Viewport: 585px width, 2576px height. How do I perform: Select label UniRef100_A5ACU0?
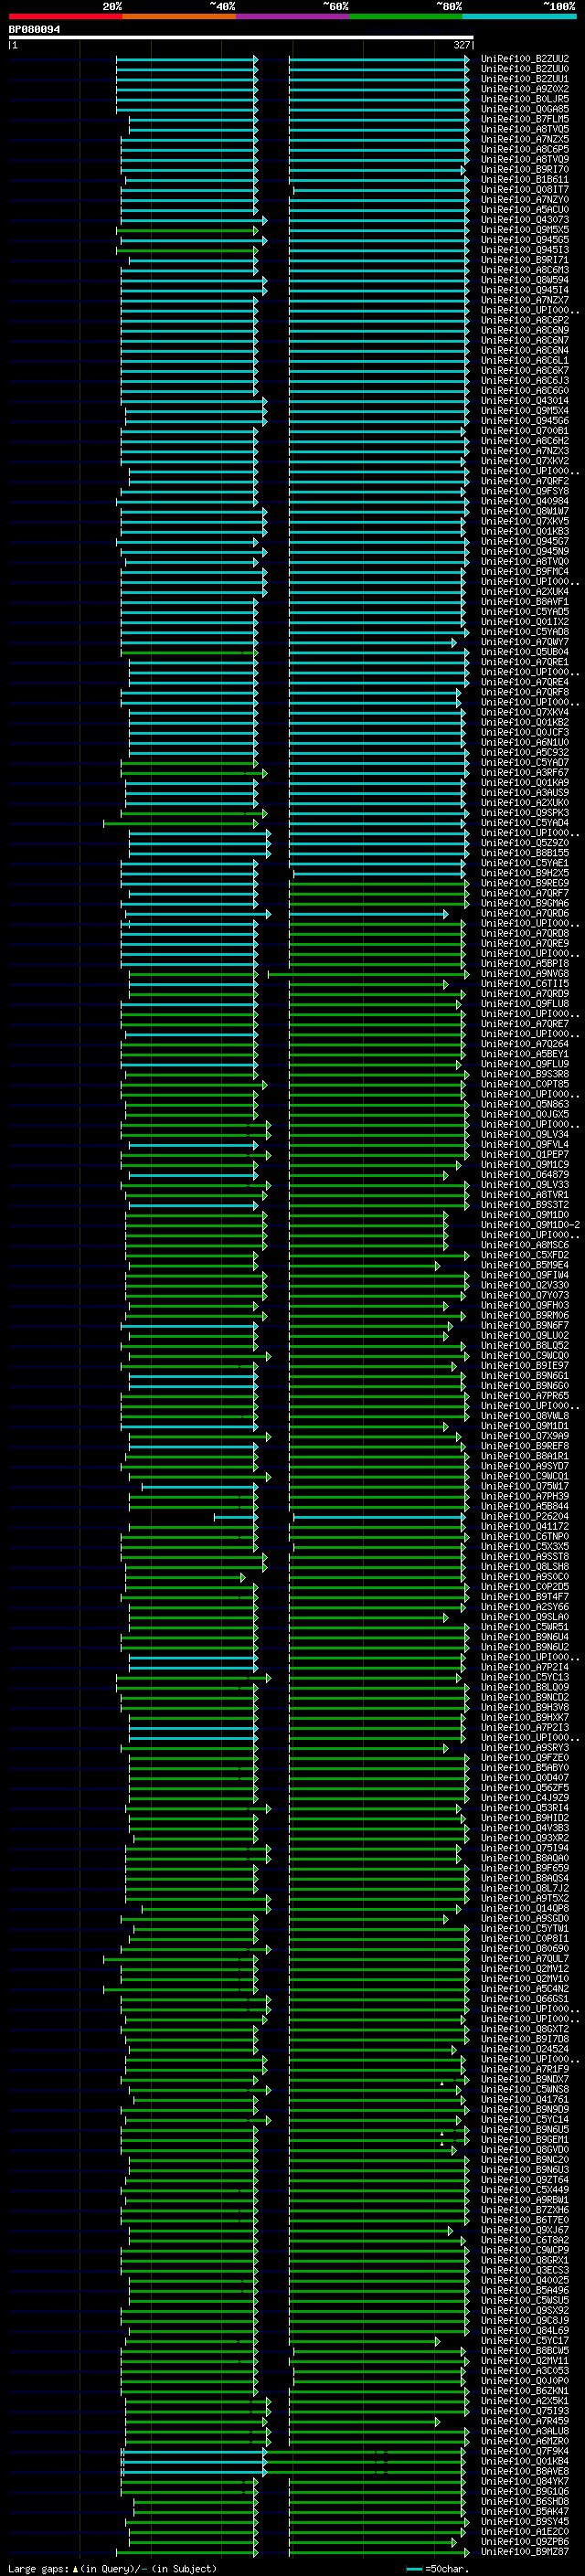click(x=525, y=210)
